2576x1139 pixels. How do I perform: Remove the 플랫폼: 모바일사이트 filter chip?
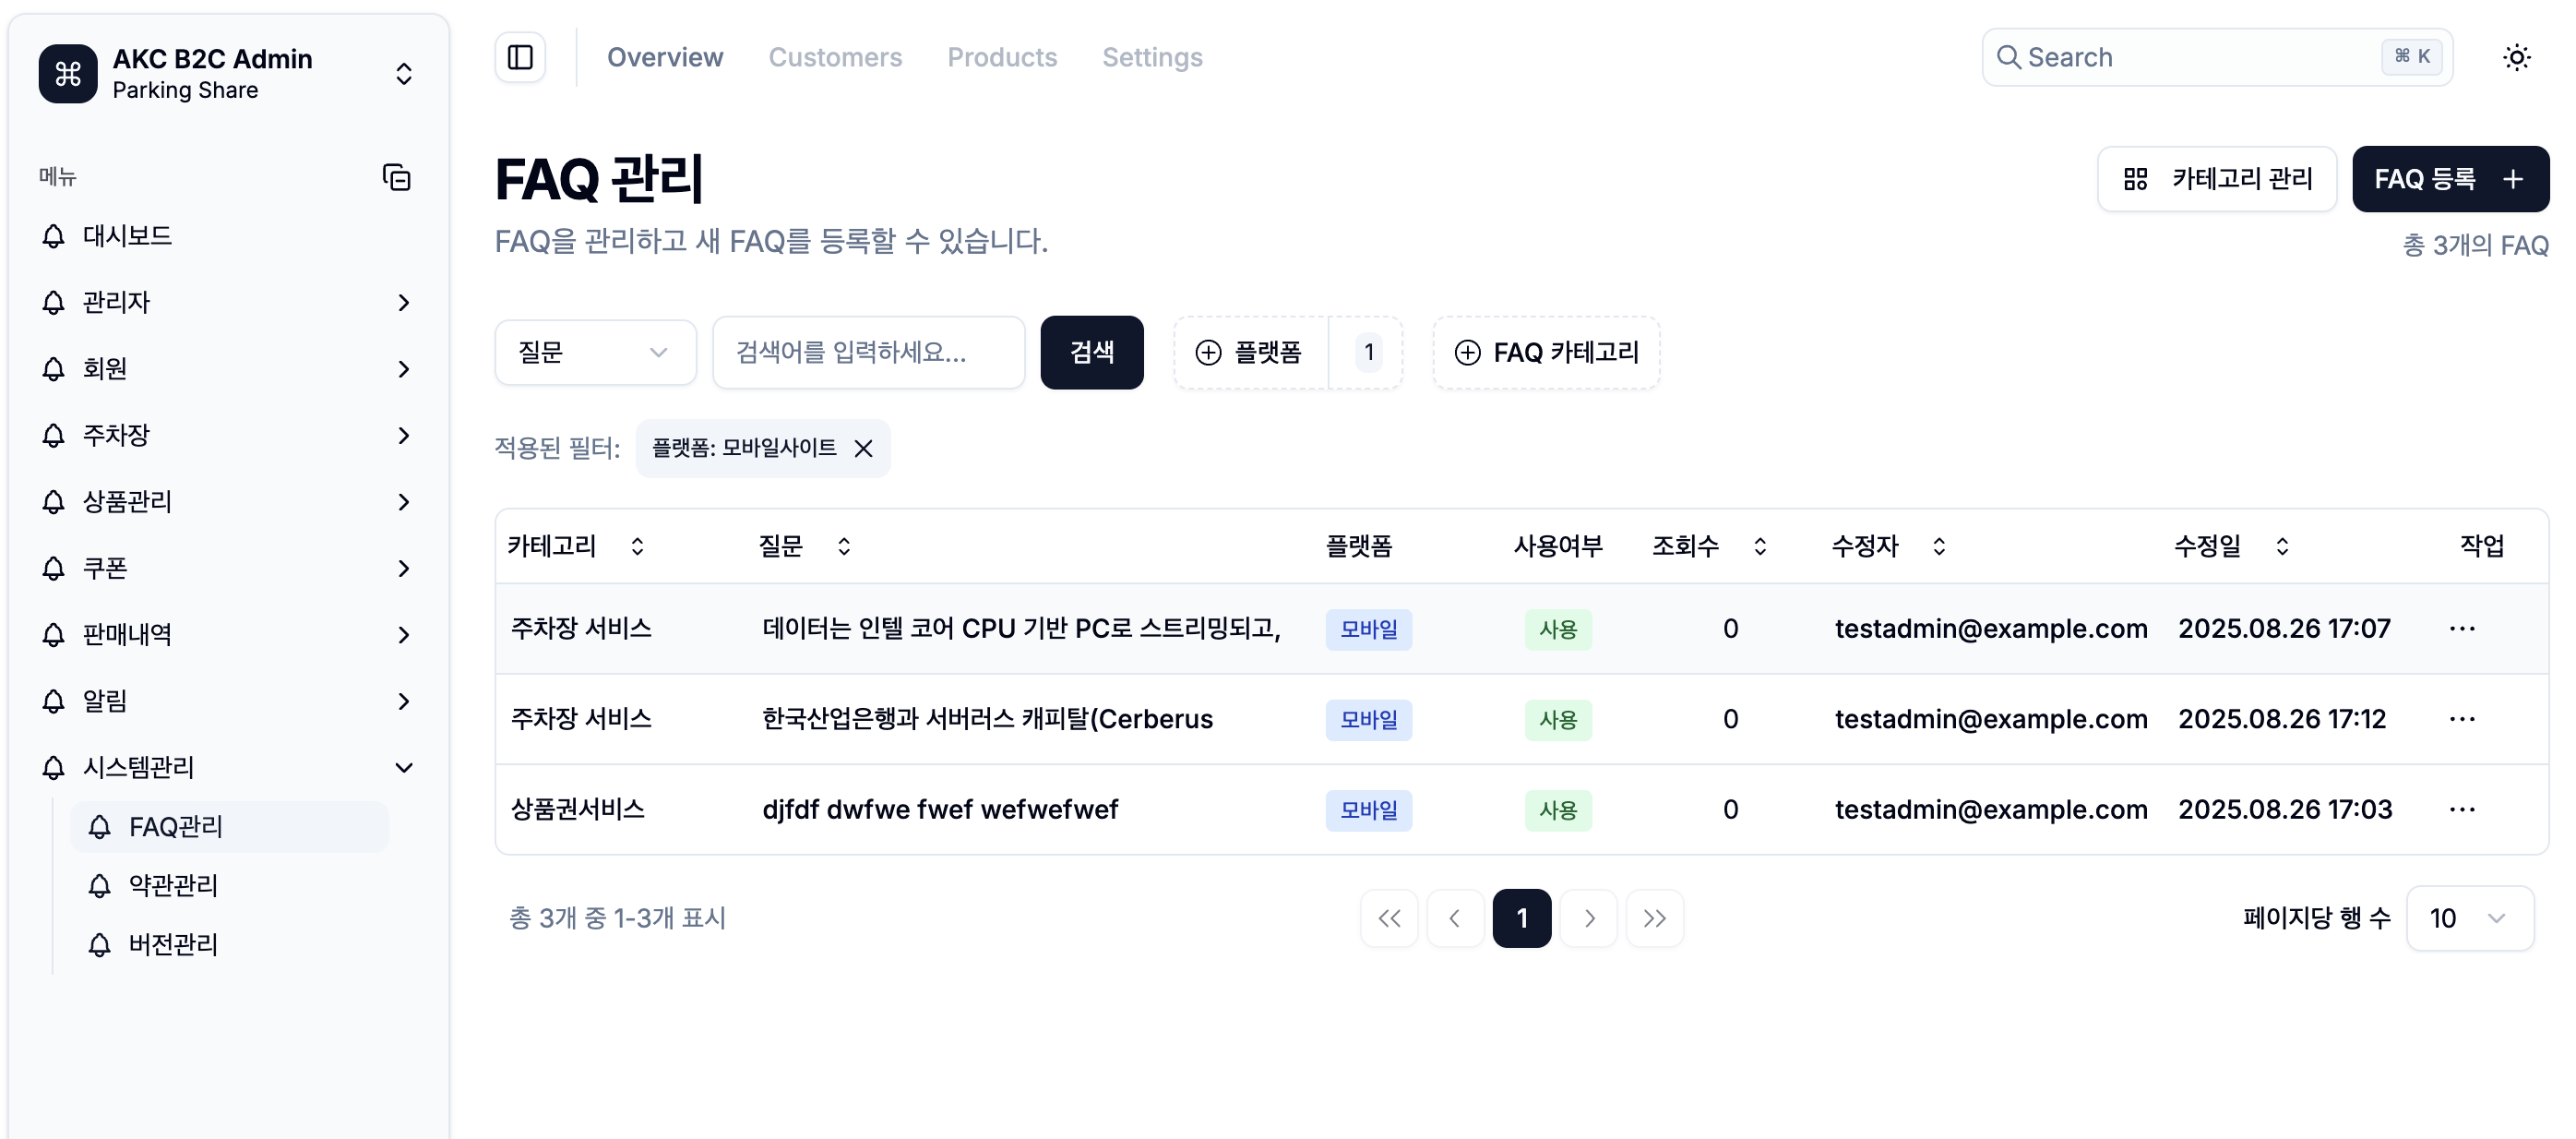pos(864,448)
